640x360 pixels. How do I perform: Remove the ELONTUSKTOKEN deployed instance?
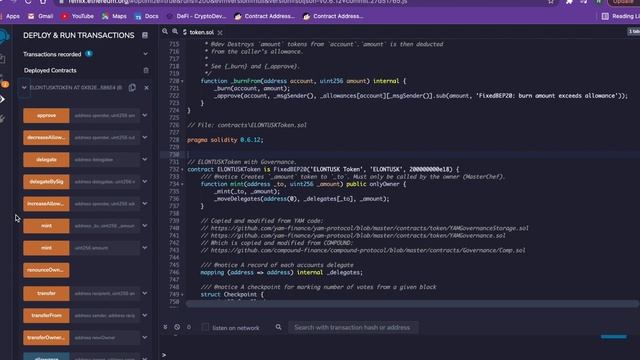147,87
